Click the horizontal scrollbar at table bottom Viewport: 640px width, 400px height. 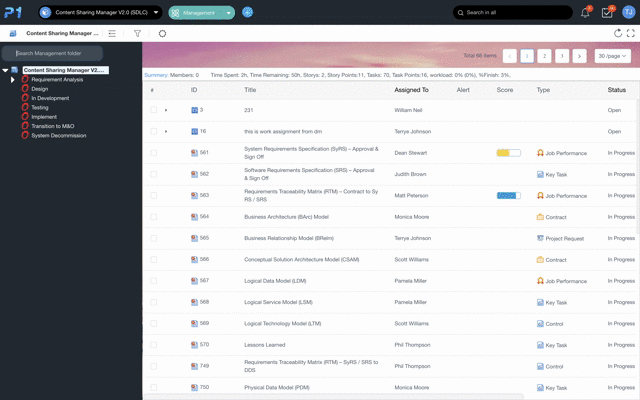(x=335, y=396)
